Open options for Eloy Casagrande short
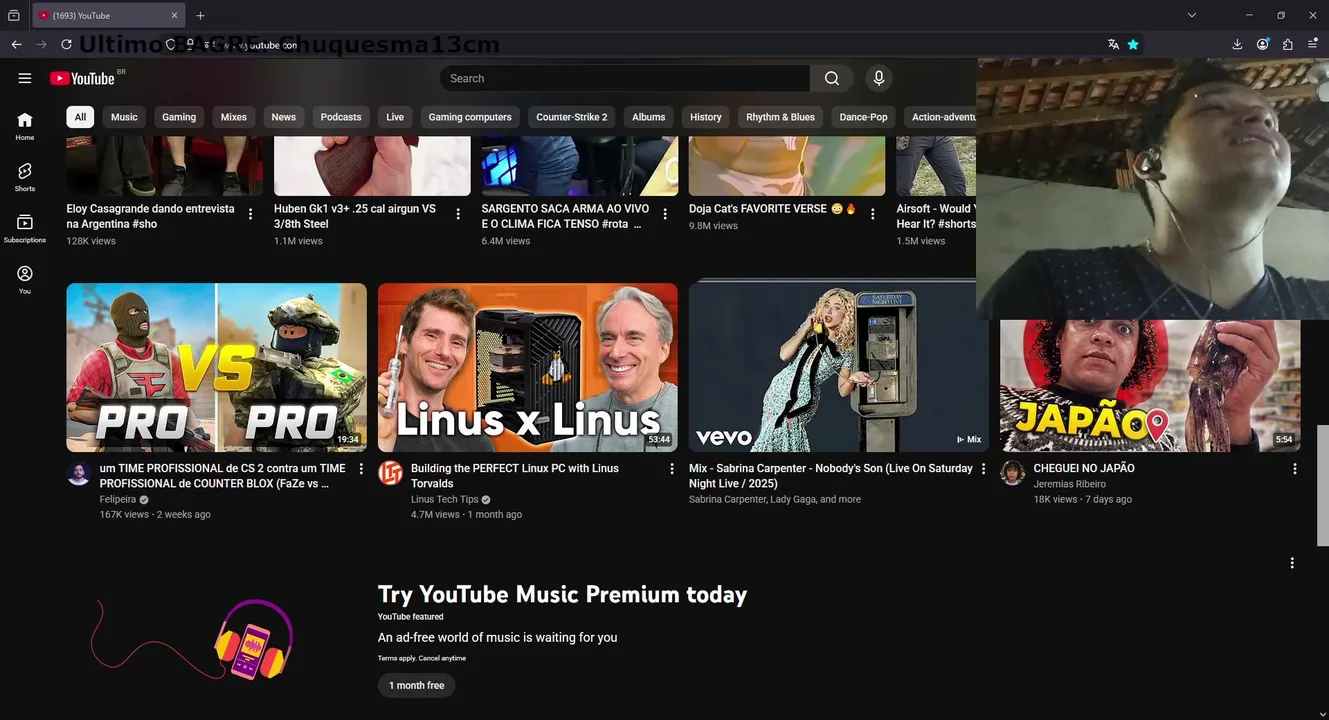Viewport: 1329px width, 720px height. point(251,214)
